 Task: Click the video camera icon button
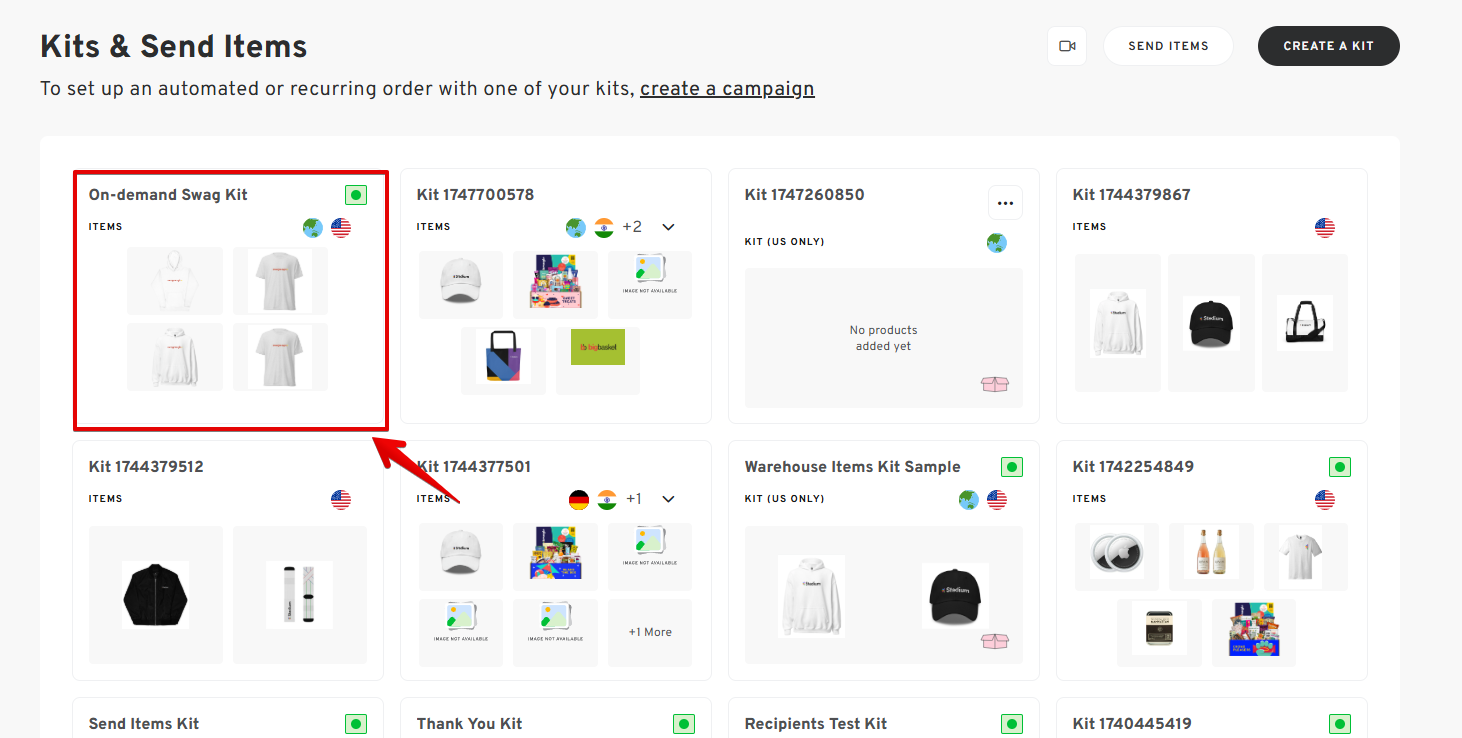[1067, 46]
